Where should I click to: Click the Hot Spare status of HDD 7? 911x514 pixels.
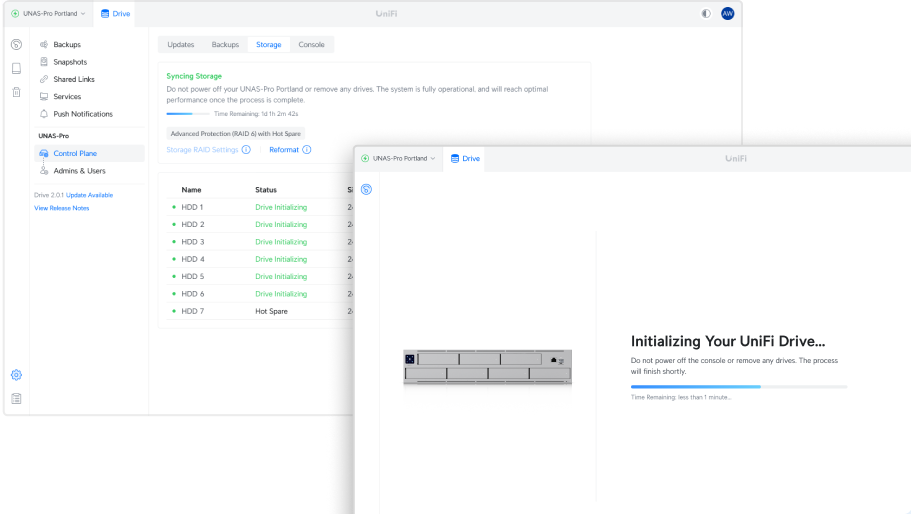(x=271, y=311)
